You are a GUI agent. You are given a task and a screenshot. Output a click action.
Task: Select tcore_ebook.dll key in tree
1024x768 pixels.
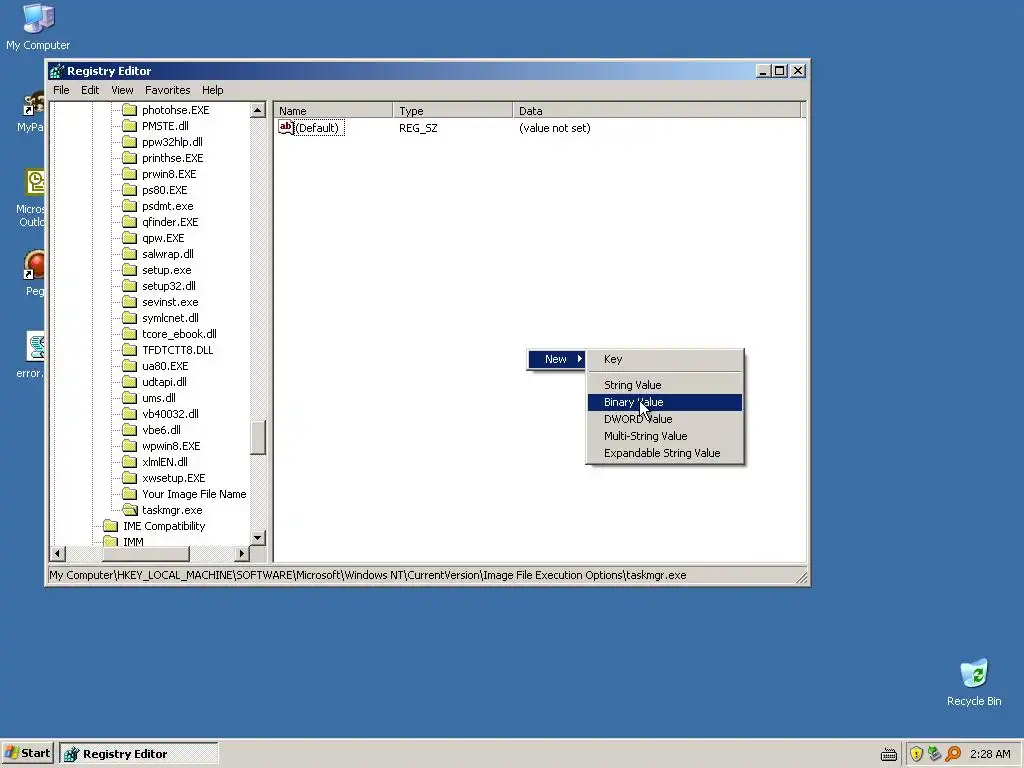(179, 334)
